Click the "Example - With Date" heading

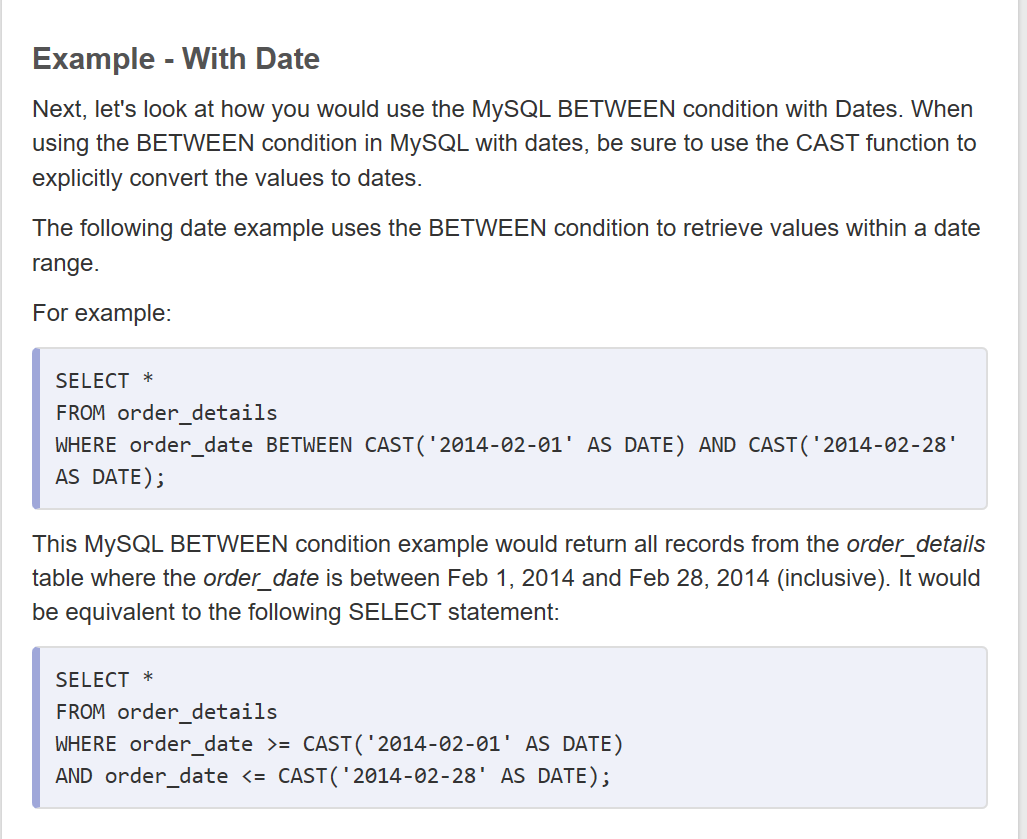pyautogui.click(x=176, y=59)
